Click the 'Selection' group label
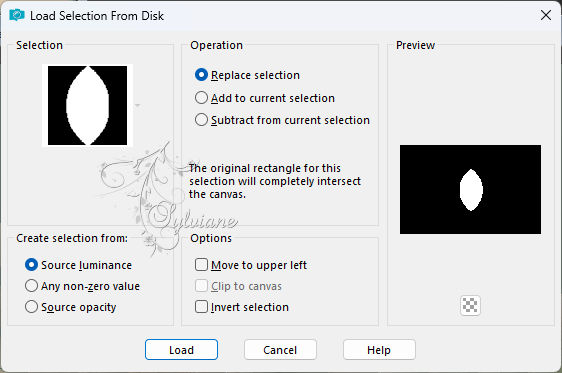This screenshot has height=373, width=562. pos(39,45)
